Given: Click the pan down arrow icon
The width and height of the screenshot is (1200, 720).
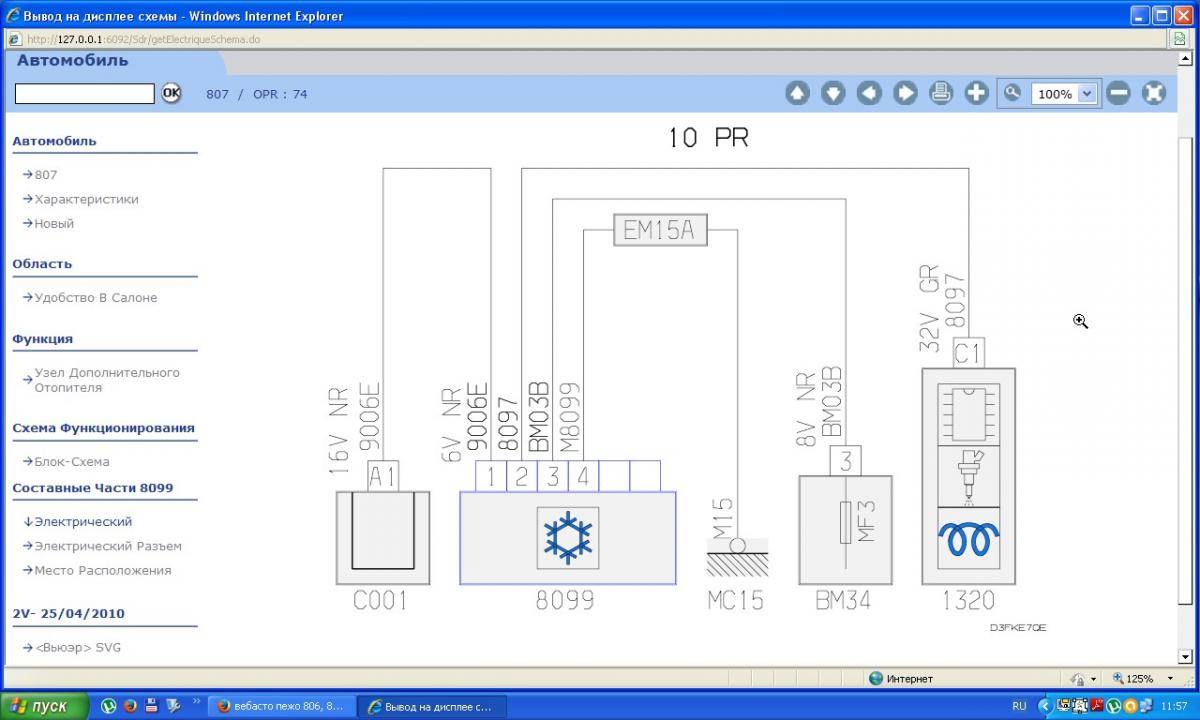Looking at the screenshot, I should [x=833, y=93].
